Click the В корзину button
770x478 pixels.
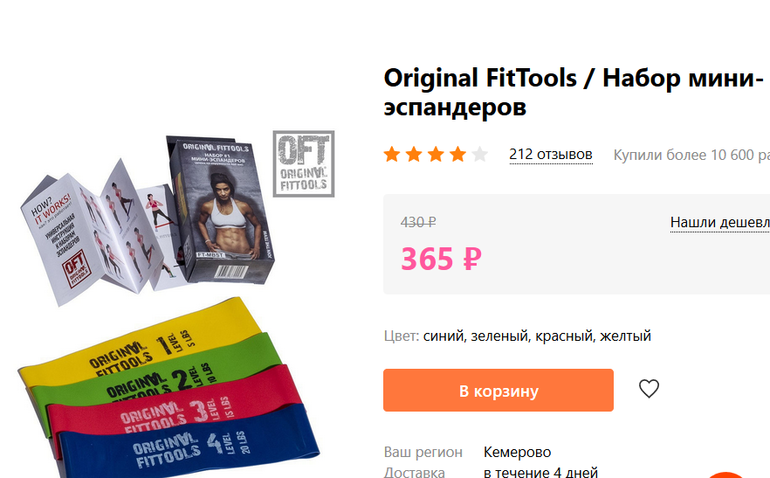click(x=498, y=390)
